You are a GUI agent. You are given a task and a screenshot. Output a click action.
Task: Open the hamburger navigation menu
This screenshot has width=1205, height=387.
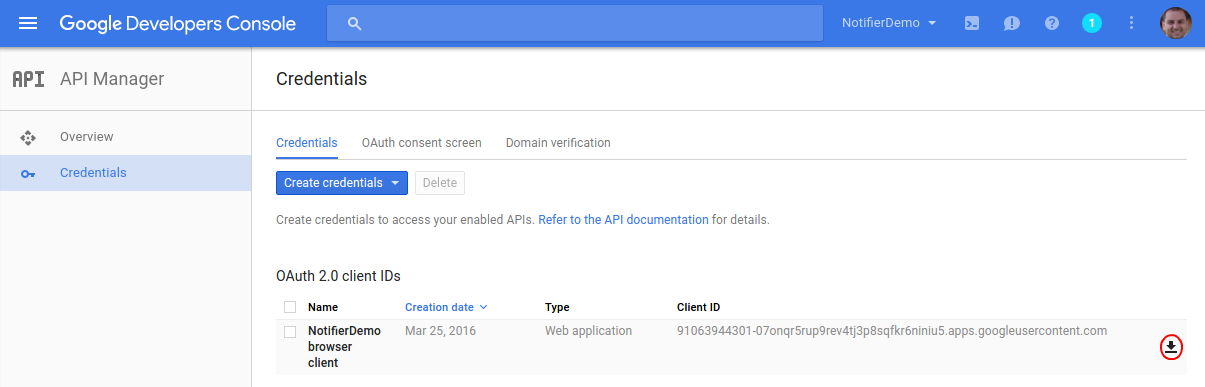pyautogui.click(x=28, y=23)
